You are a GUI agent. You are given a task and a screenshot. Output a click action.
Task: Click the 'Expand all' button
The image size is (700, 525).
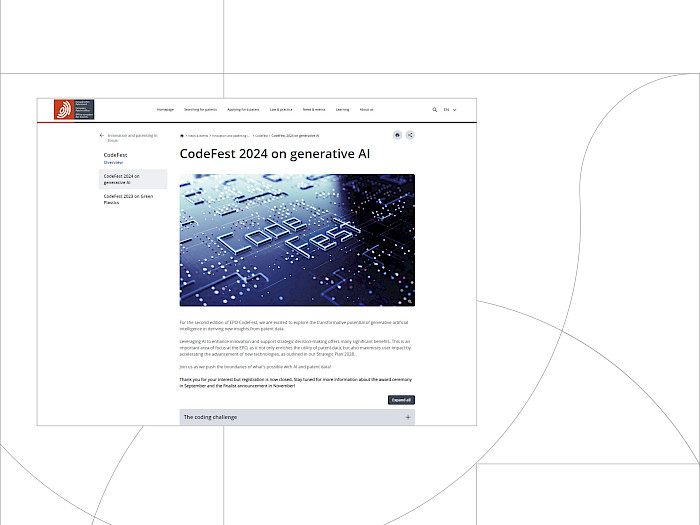(401, 400)
